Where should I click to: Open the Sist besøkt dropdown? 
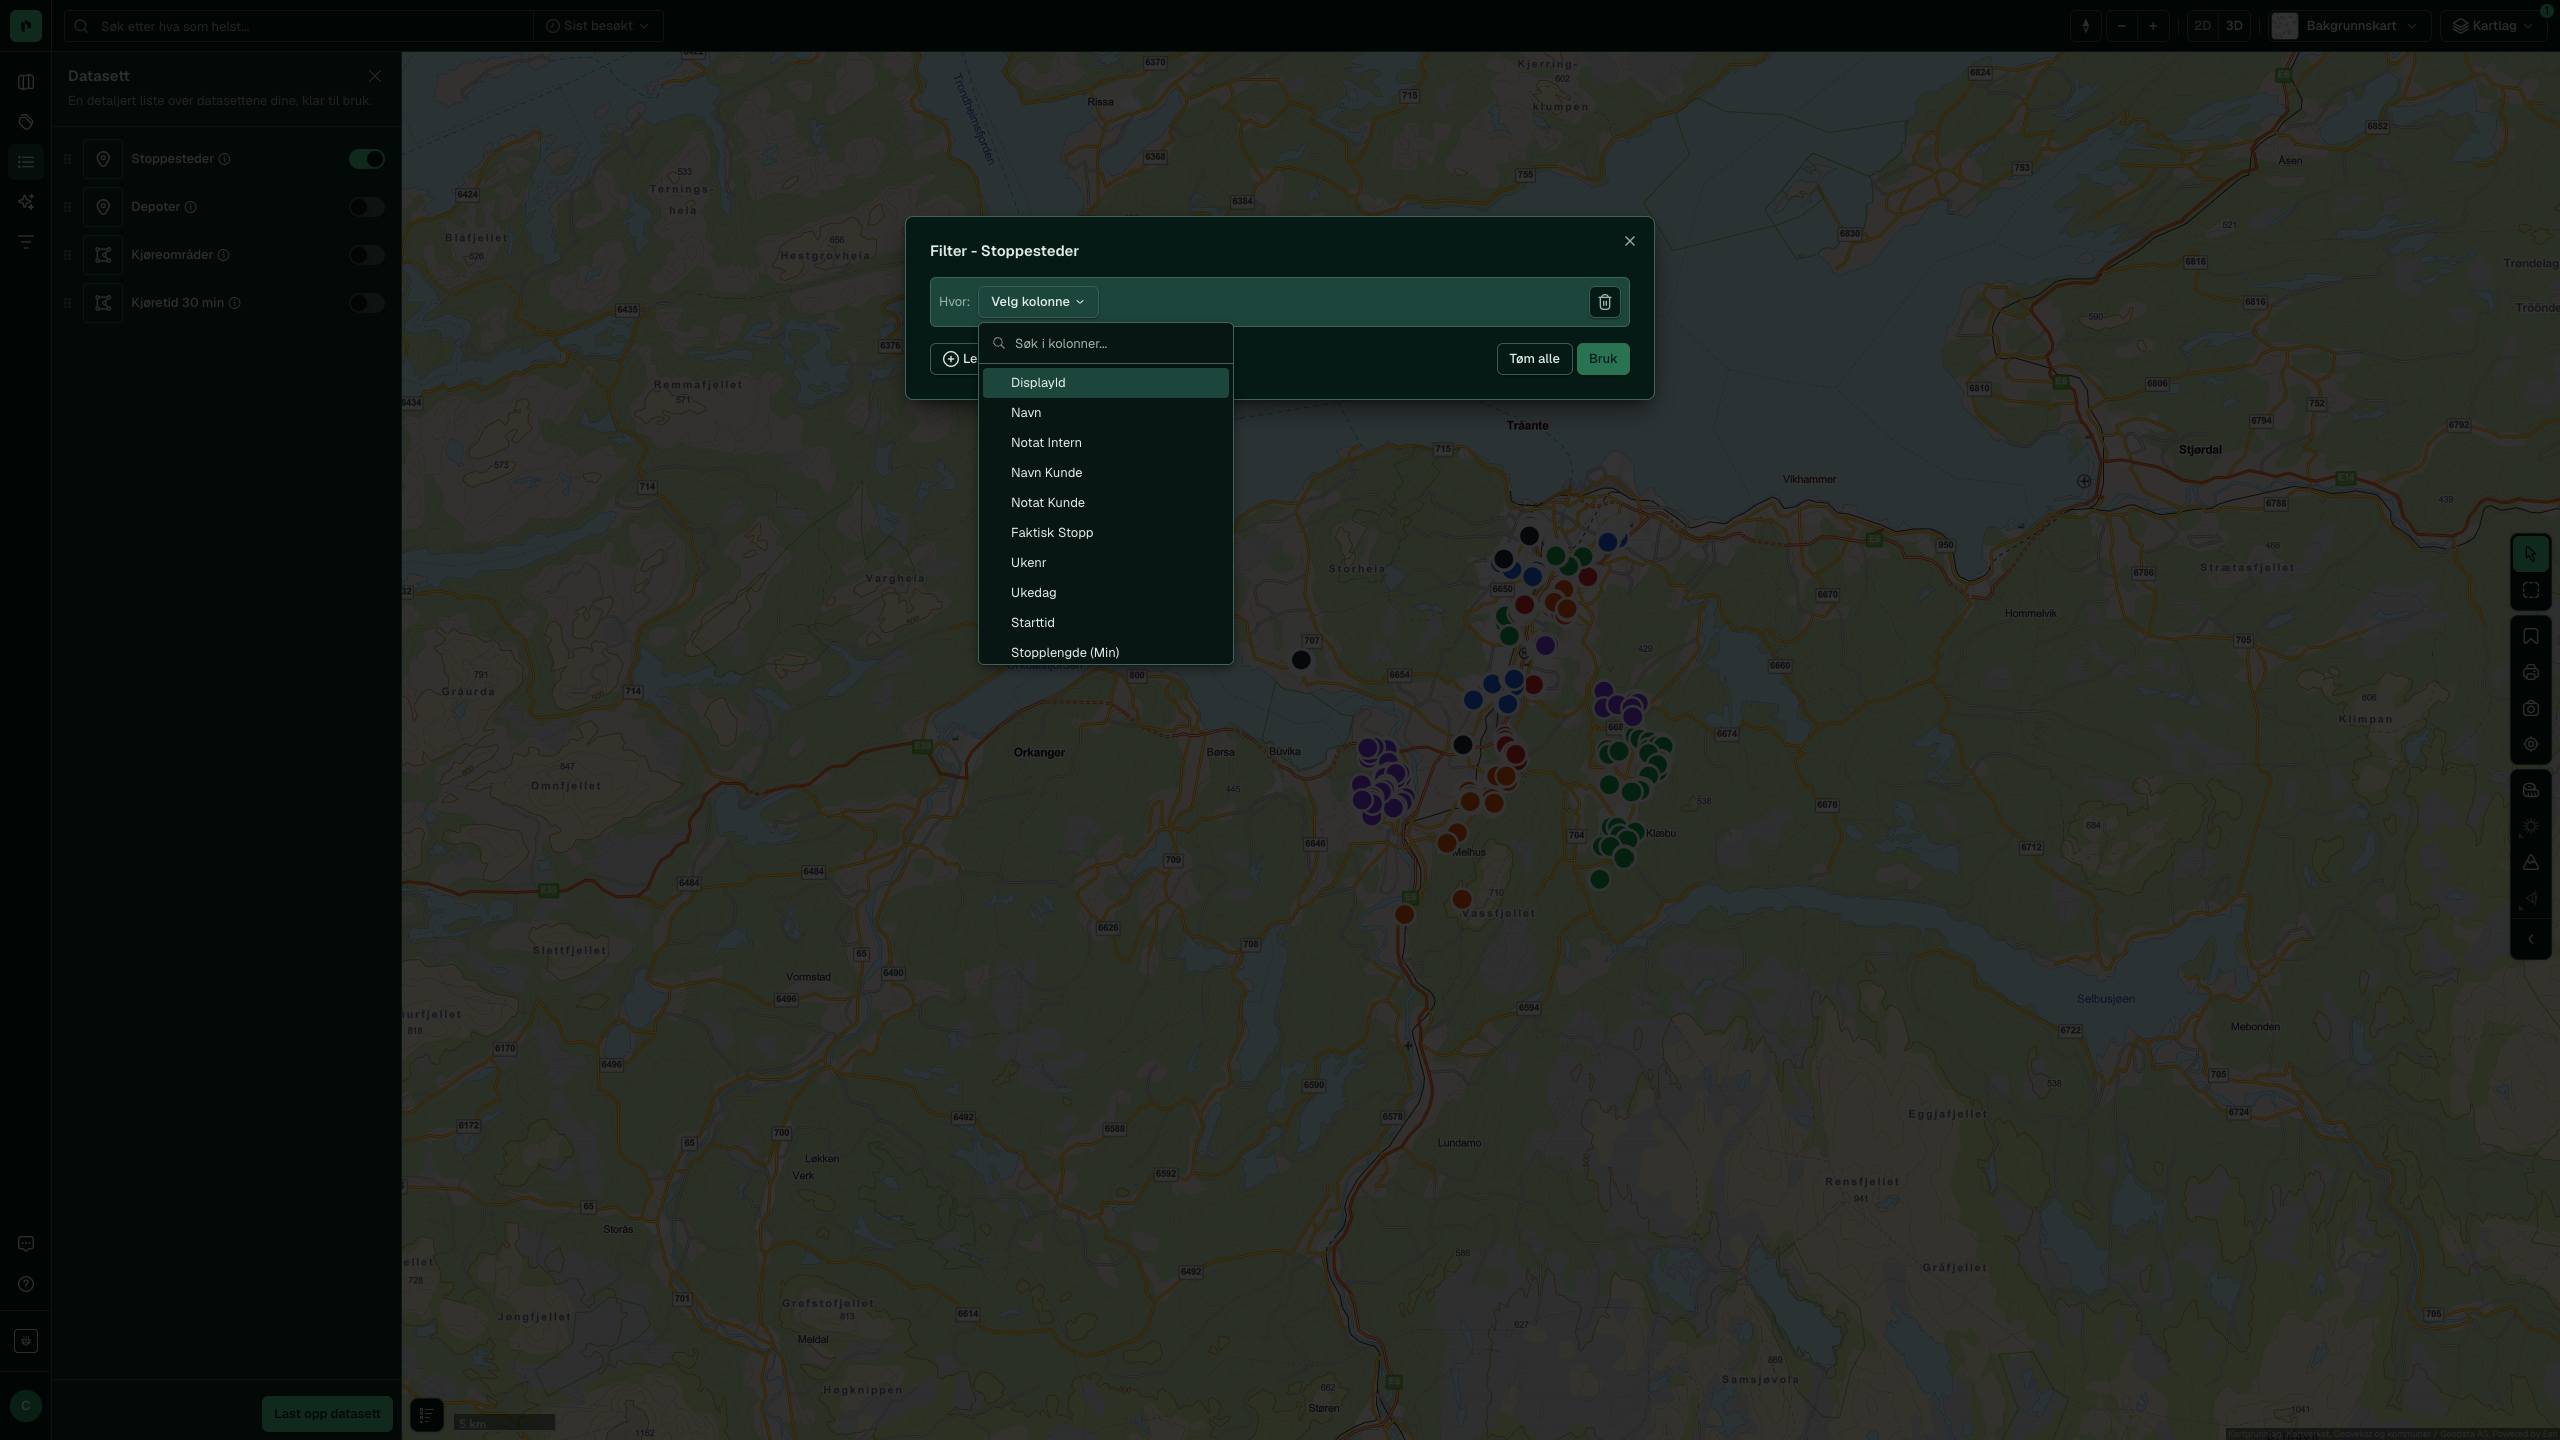[x=597, y=26]
